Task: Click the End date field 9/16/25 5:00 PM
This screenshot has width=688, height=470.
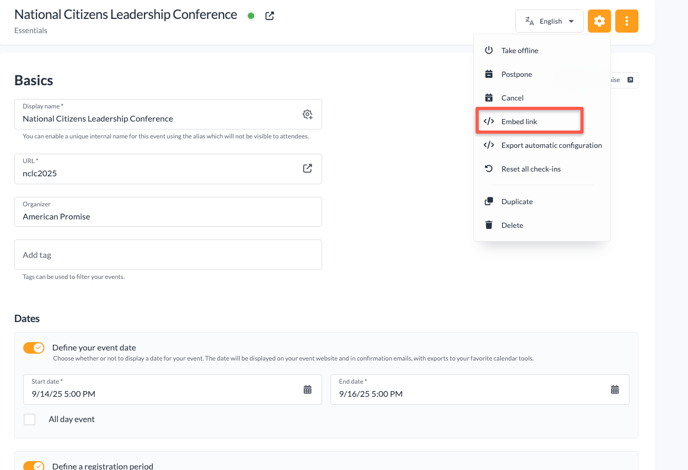Action: (x=480, y=389)
